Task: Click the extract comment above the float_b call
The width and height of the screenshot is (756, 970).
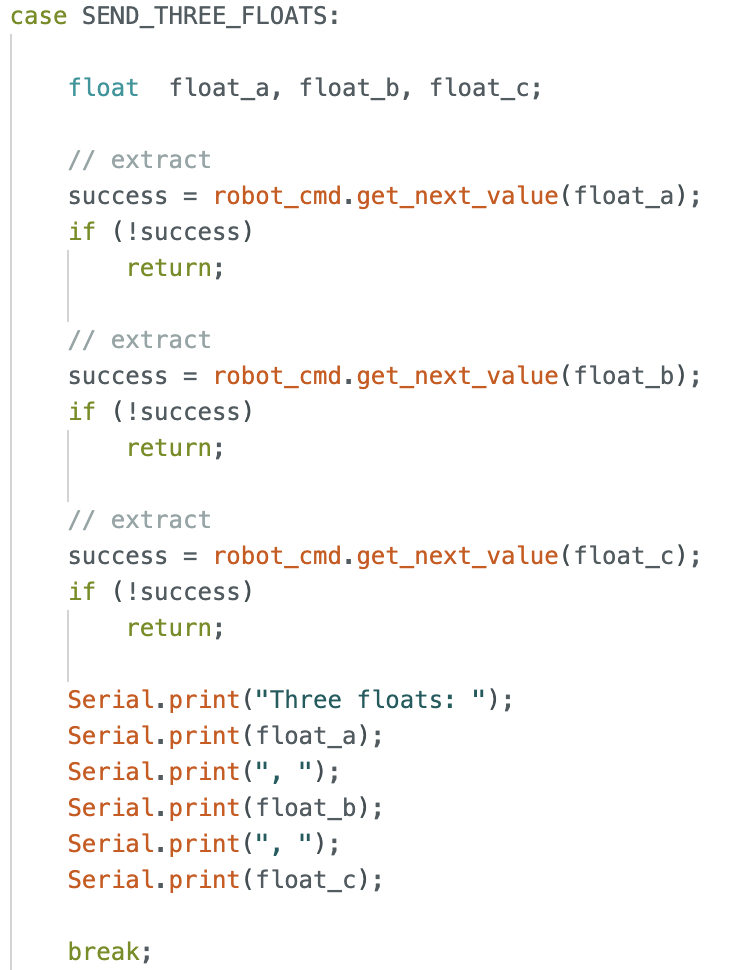Action: point(139,340)
